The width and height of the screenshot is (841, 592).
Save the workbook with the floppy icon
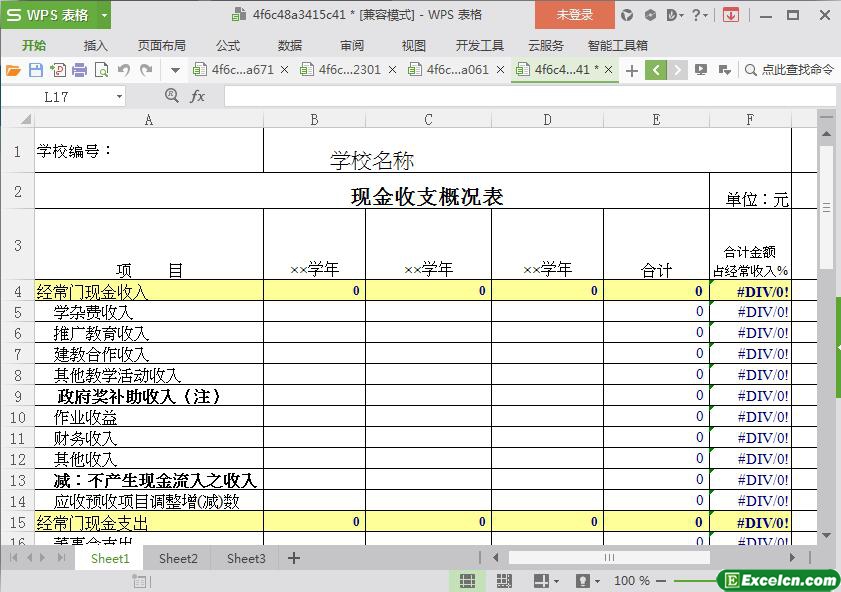35,70
